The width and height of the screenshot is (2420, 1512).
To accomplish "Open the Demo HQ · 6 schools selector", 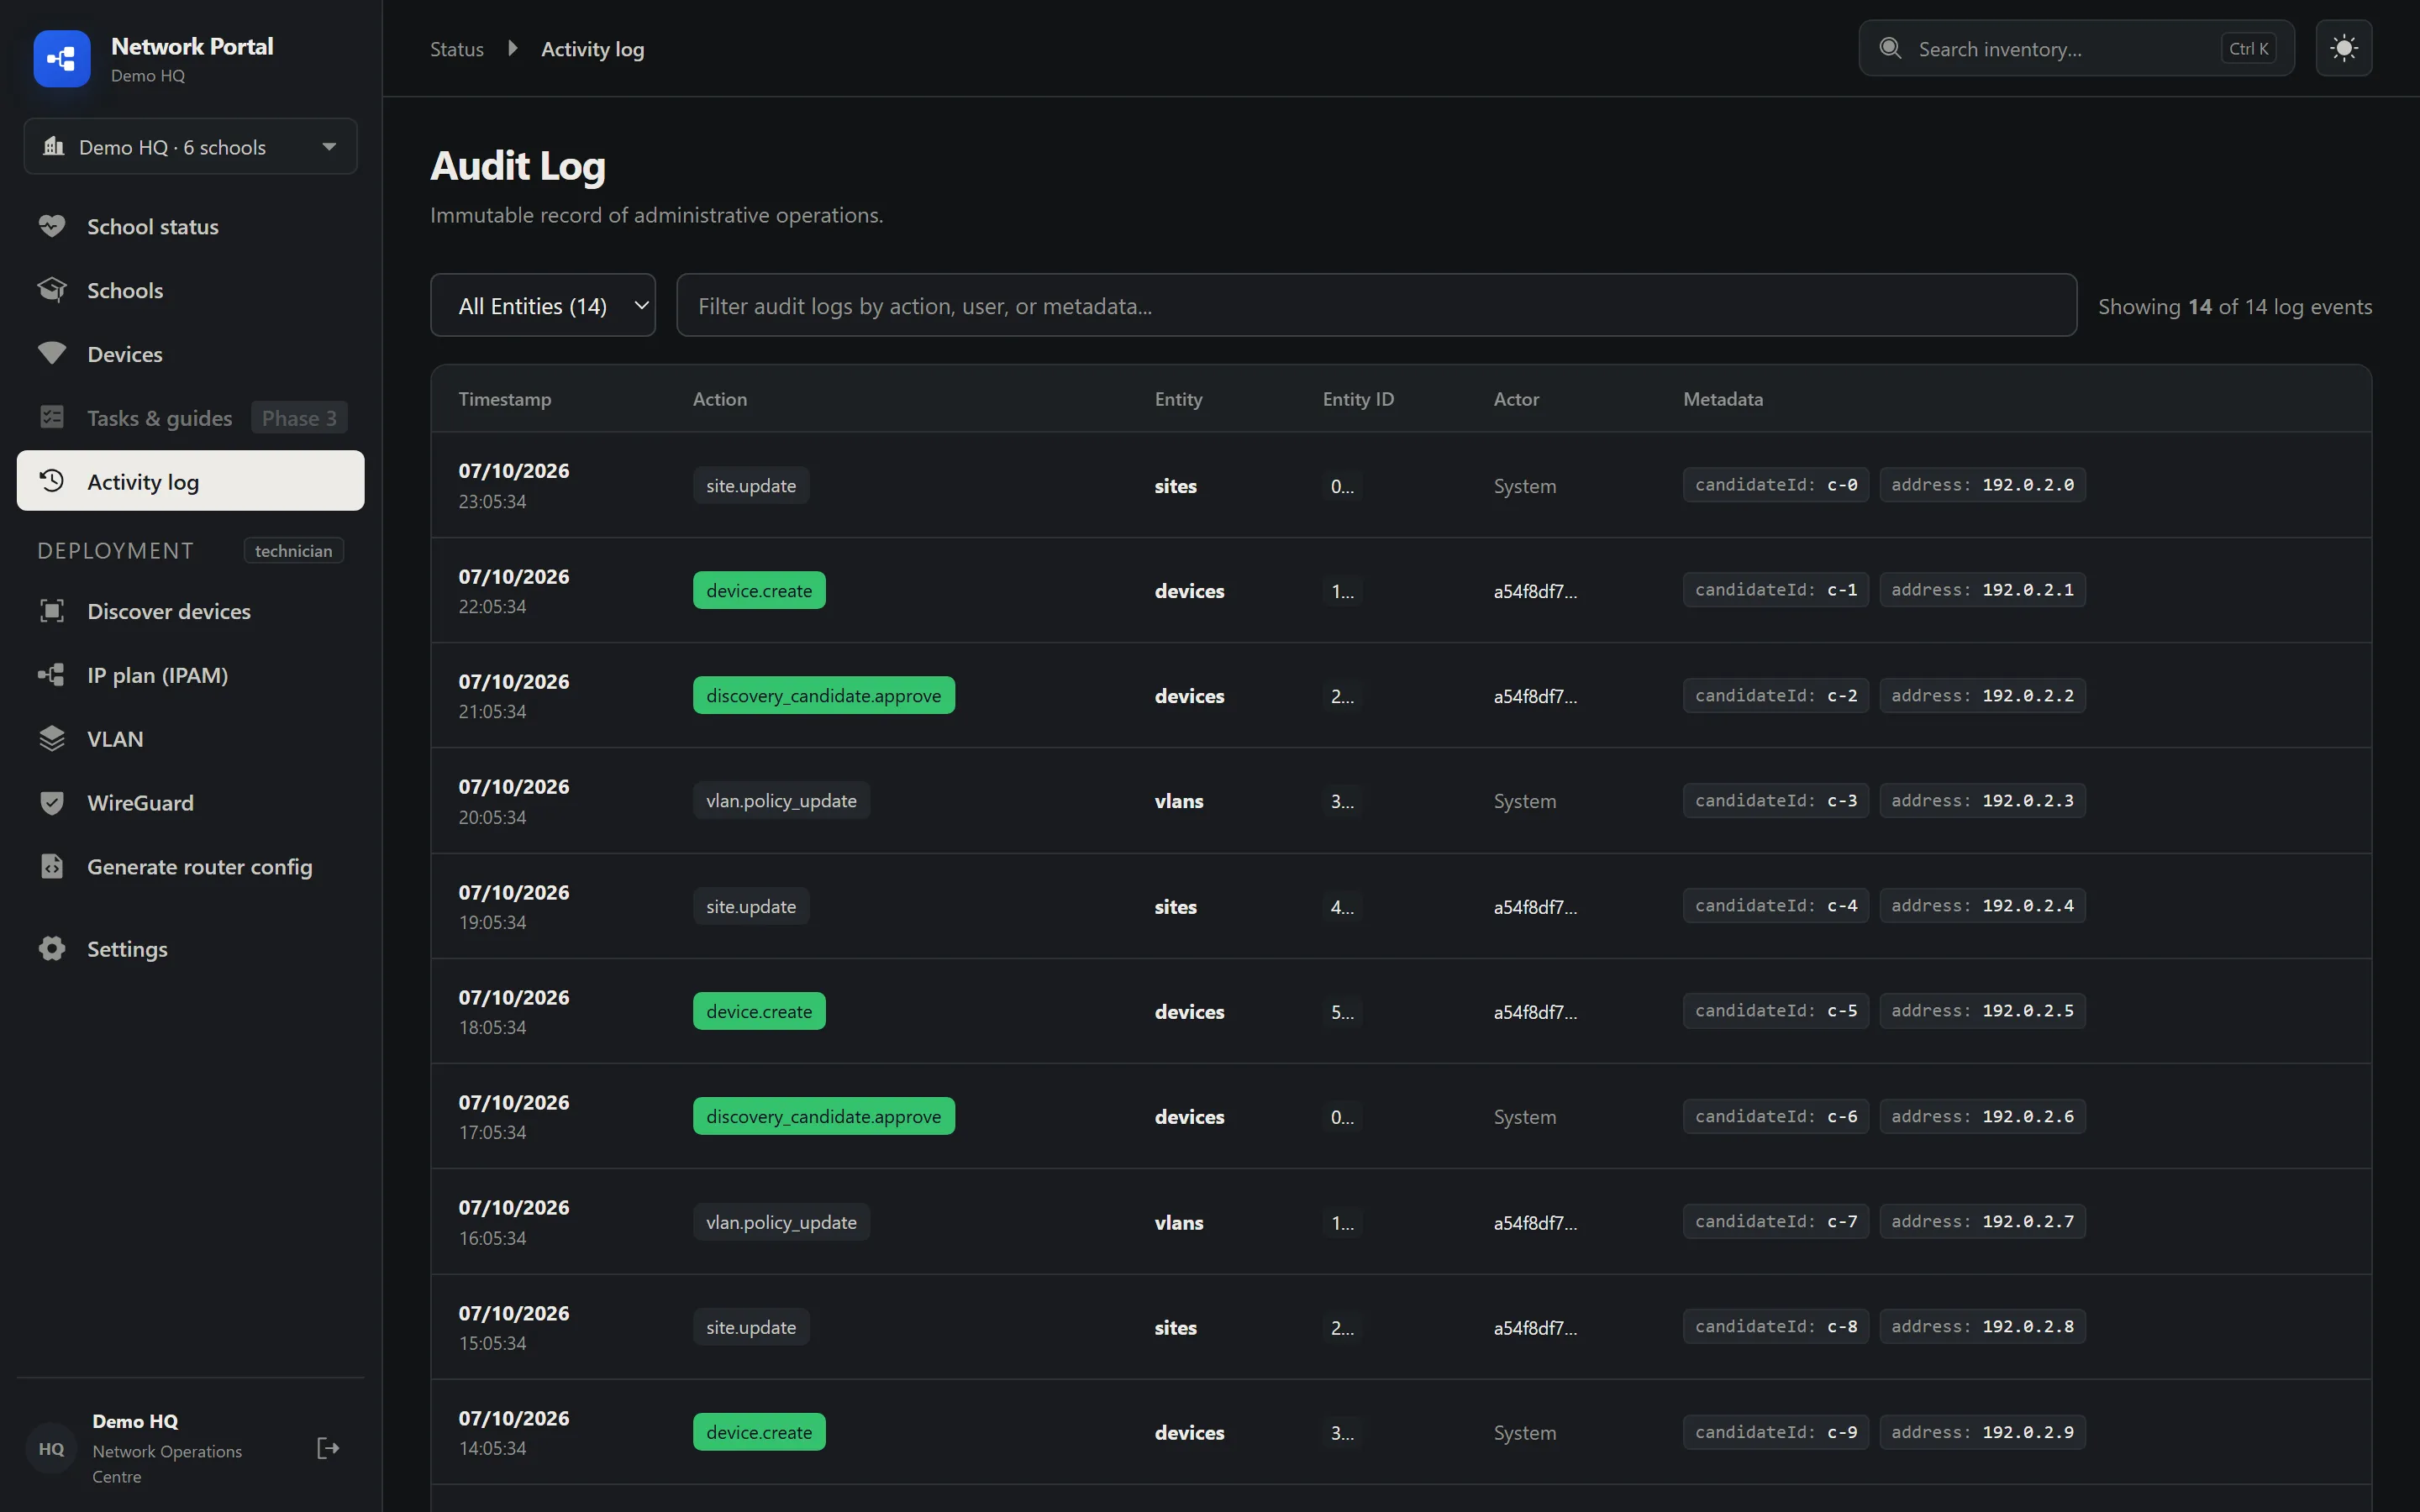I will (190, 147).
